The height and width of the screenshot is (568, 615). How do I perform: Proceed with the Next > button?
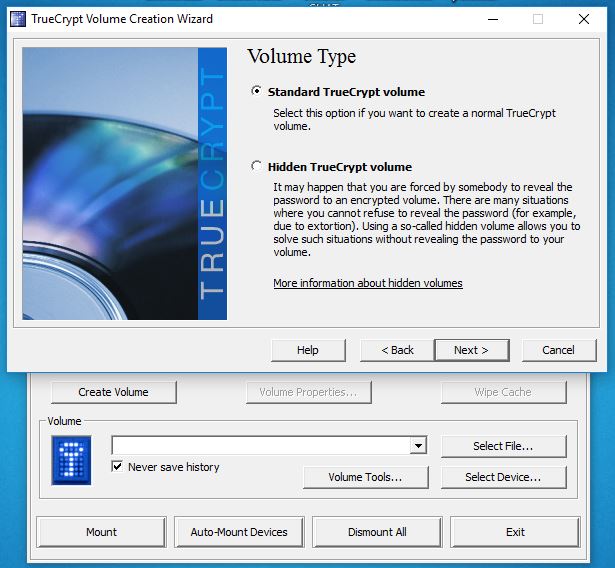point(472,350)
